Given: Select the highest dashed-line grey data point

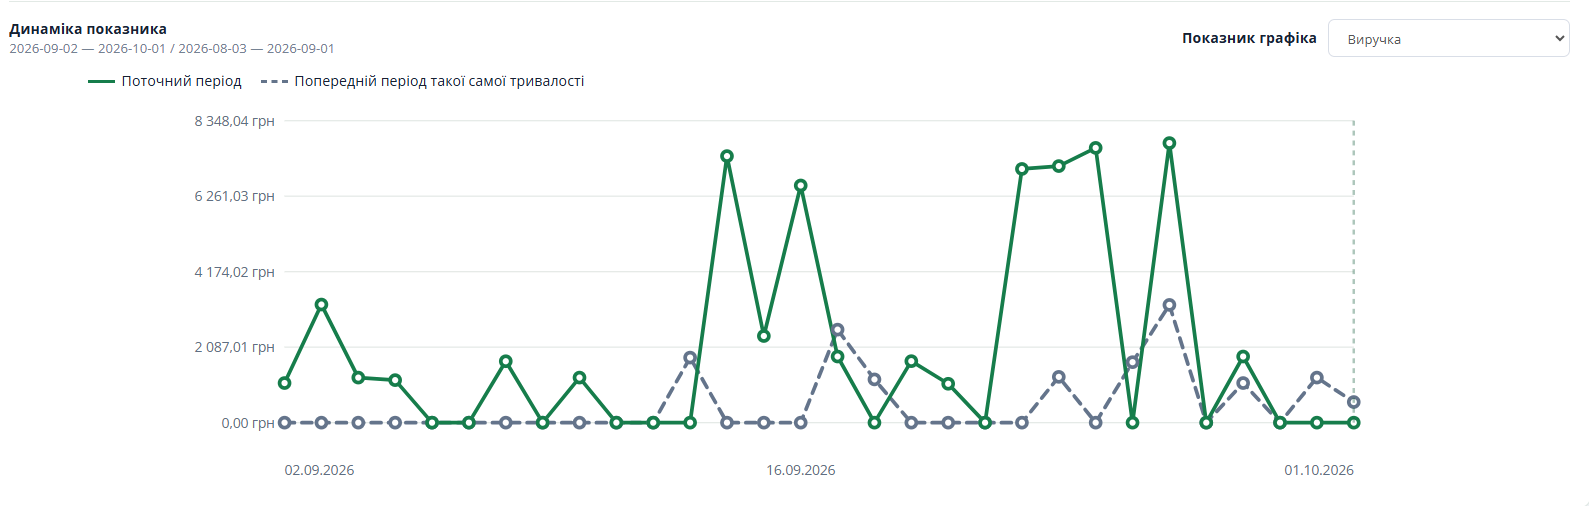Looking at the screenshot, I should click(x=1169, y=305).
